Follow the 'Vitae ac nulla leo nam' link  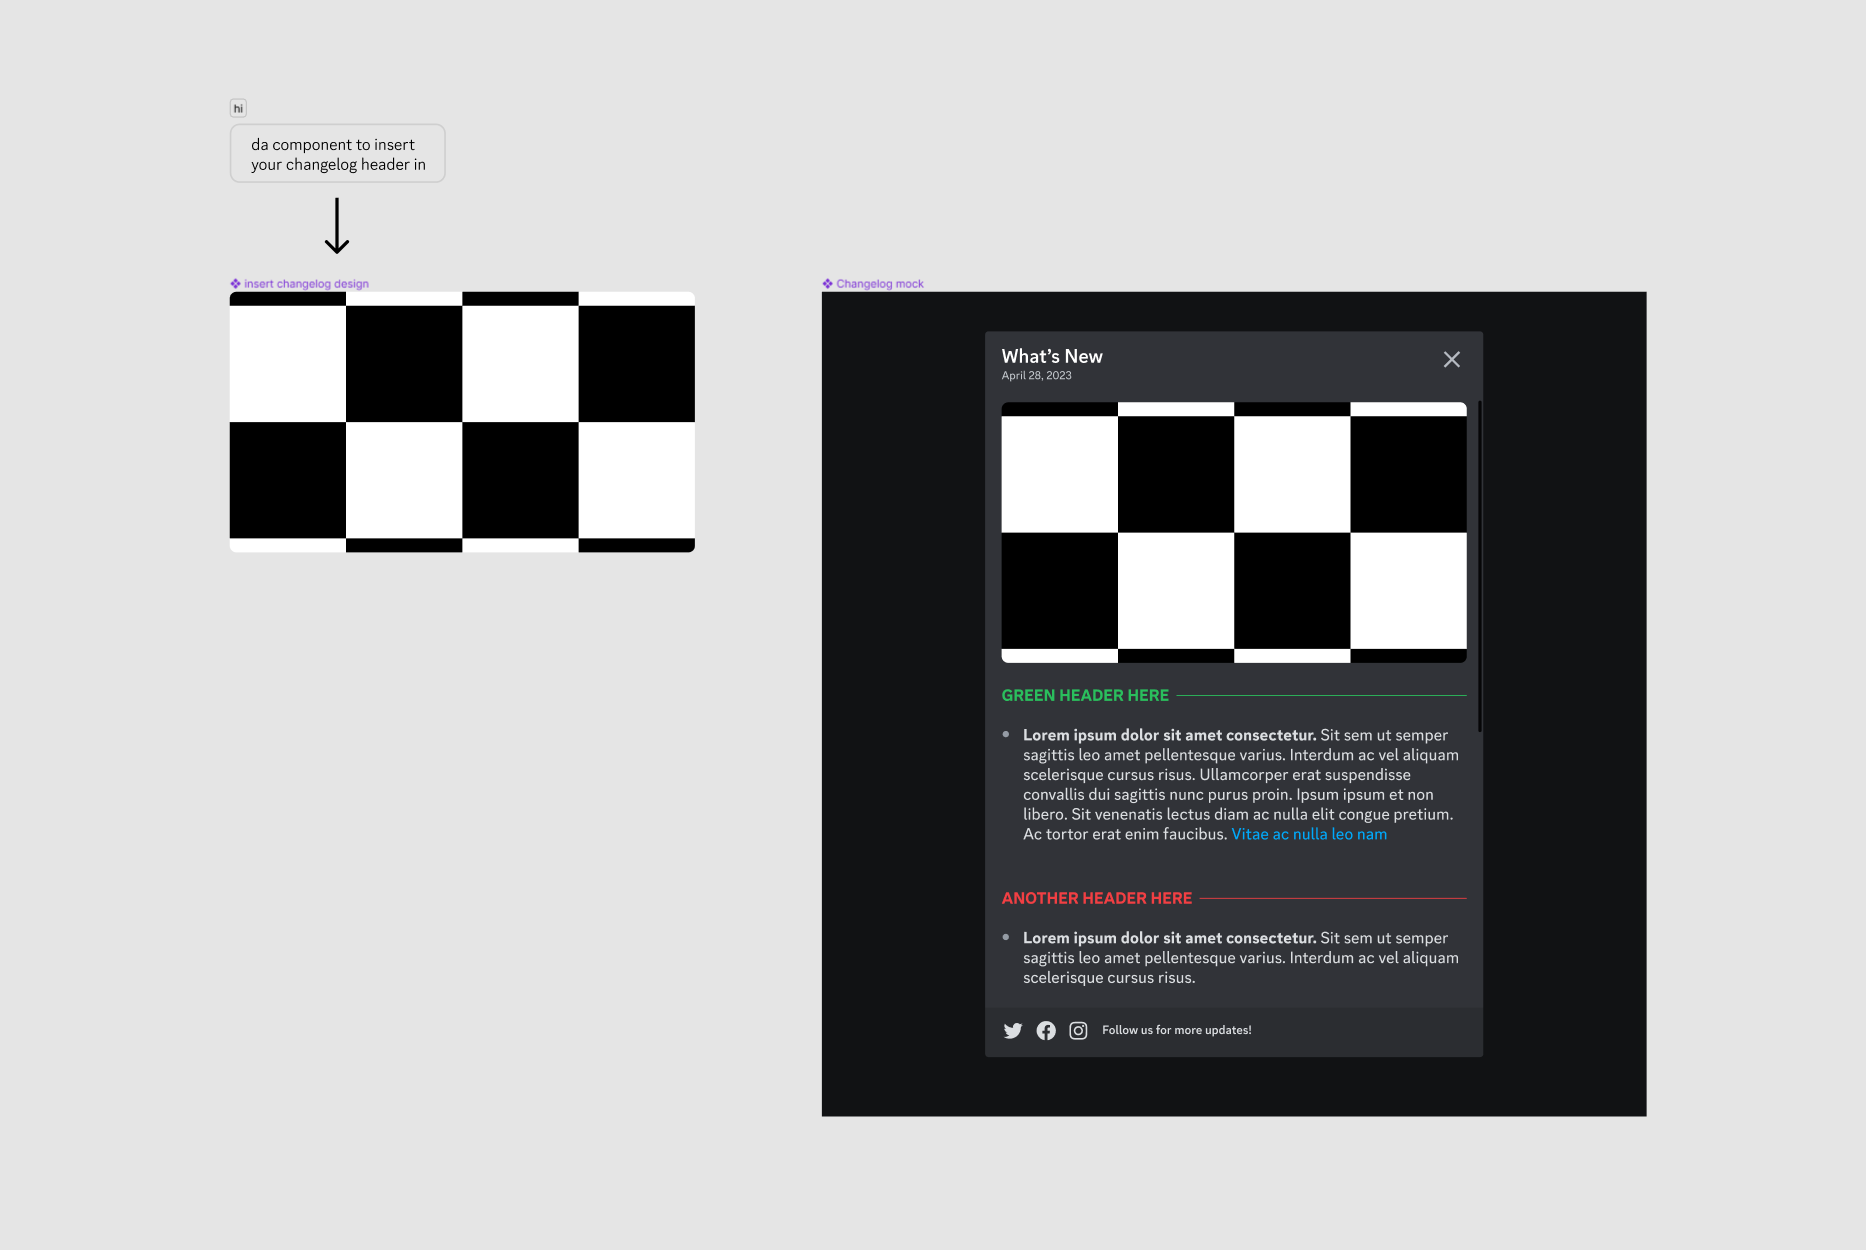(x=1309, y=834)
